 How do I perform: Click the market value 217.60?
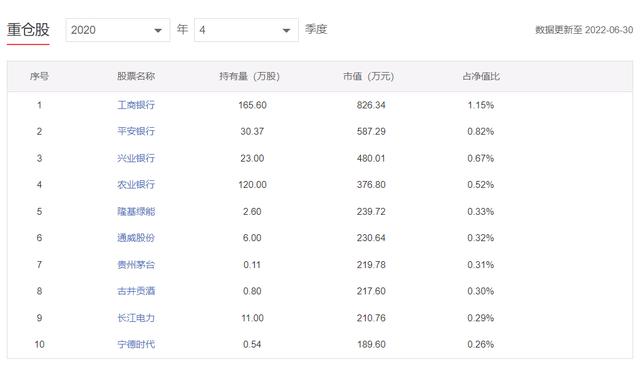coord(371,291)
